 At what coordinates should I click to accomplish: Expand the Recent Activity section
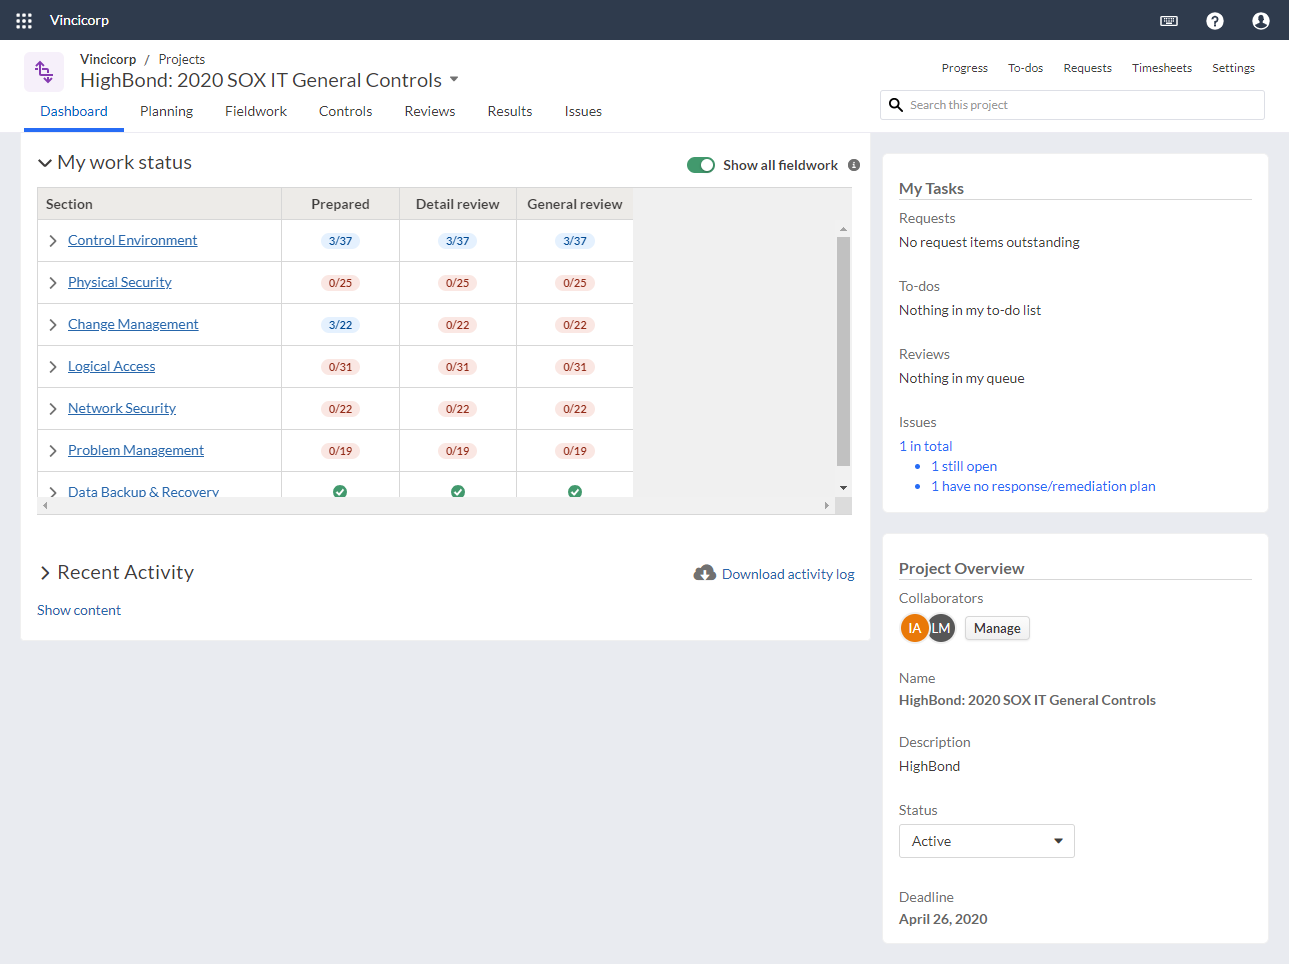[45, 573]
